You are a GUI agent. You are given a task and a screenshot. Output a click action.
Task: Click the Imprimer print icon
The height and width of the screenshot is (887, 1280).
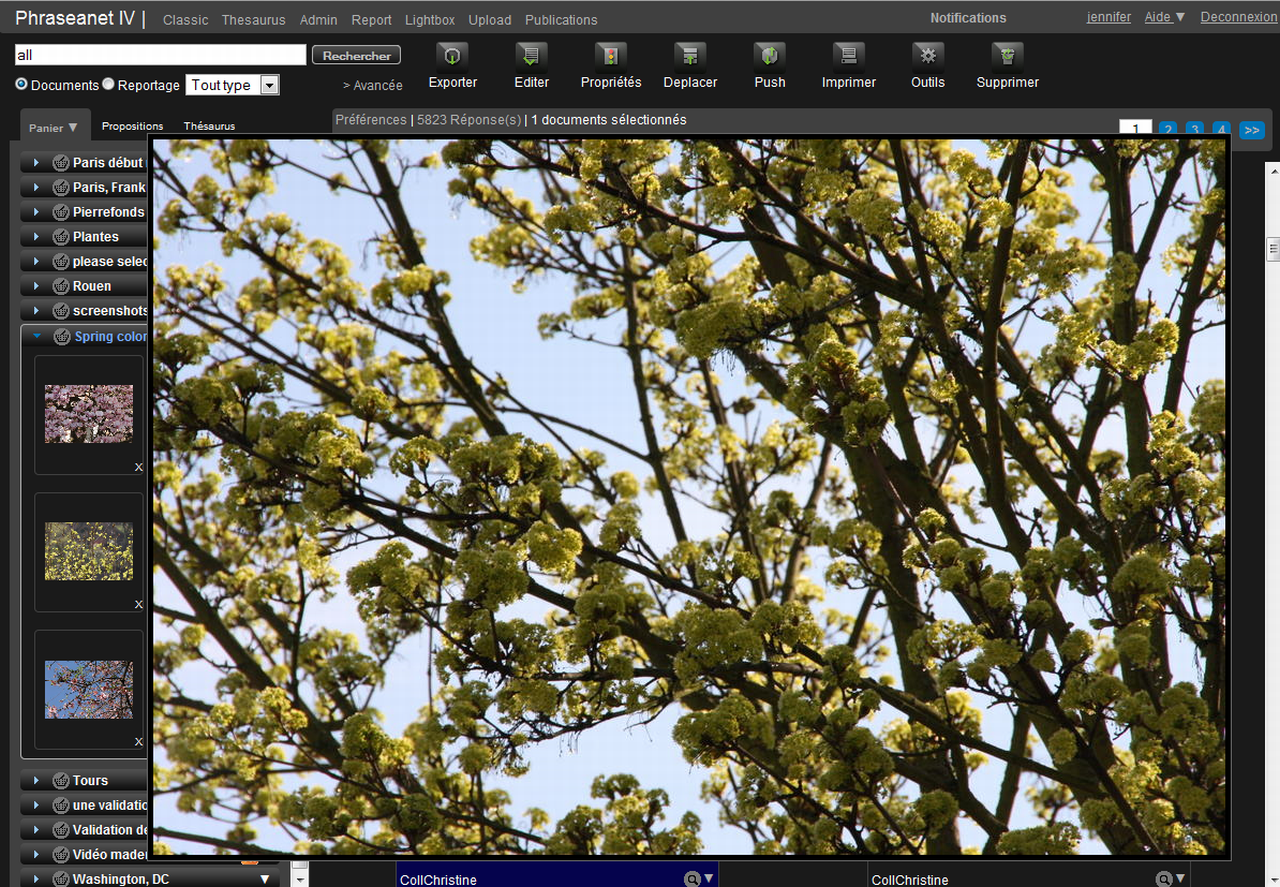click(x=848, y=56)
